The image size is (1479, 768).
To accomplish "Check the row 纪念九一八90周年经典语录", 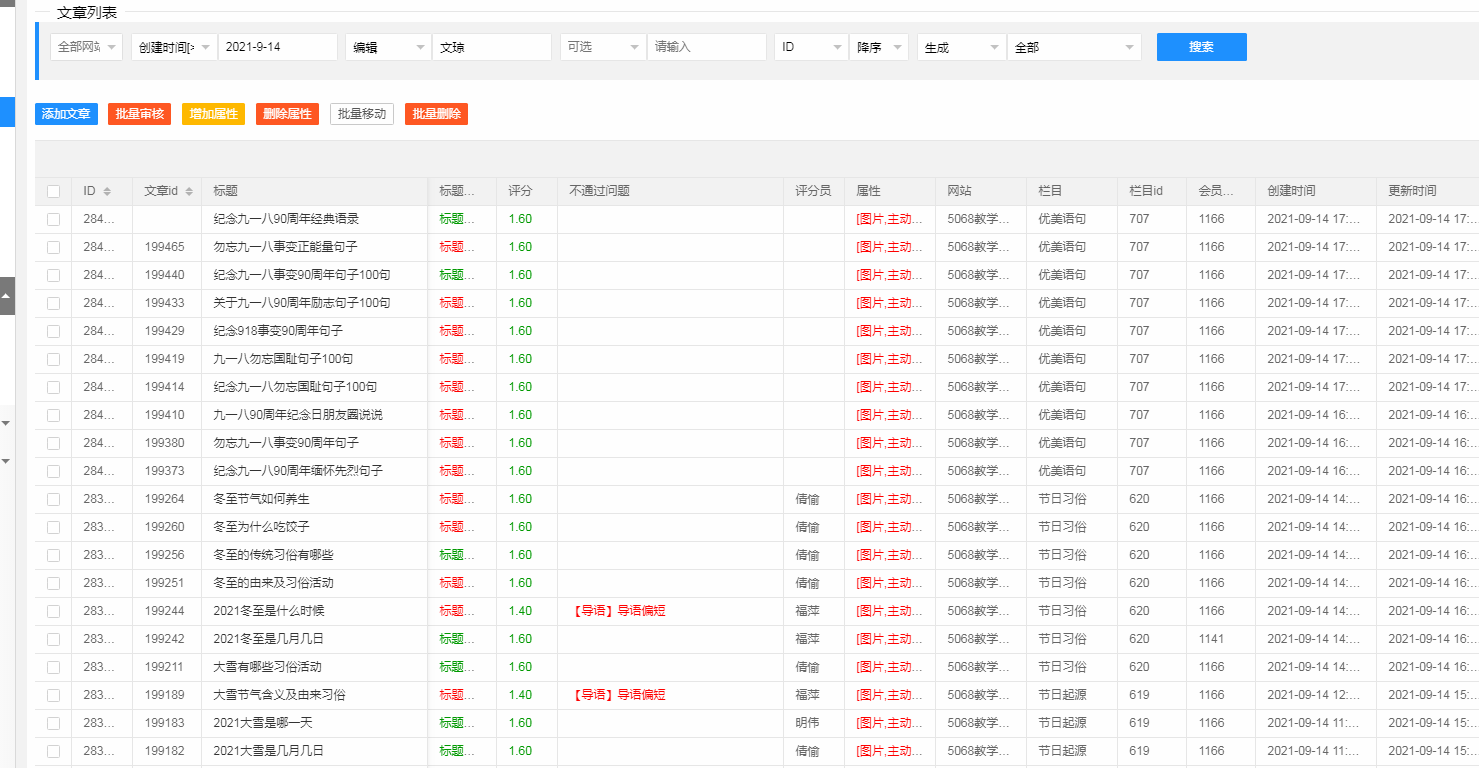I will tap(53, 219).
